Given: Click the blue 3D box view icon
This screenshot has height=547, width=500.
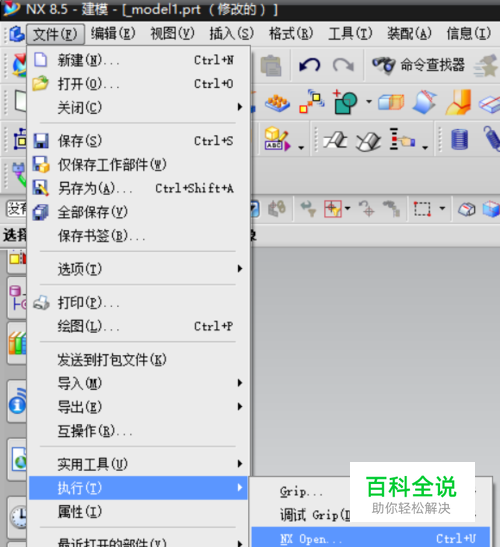Looking at the screenshot, I should tap(491, 209).
